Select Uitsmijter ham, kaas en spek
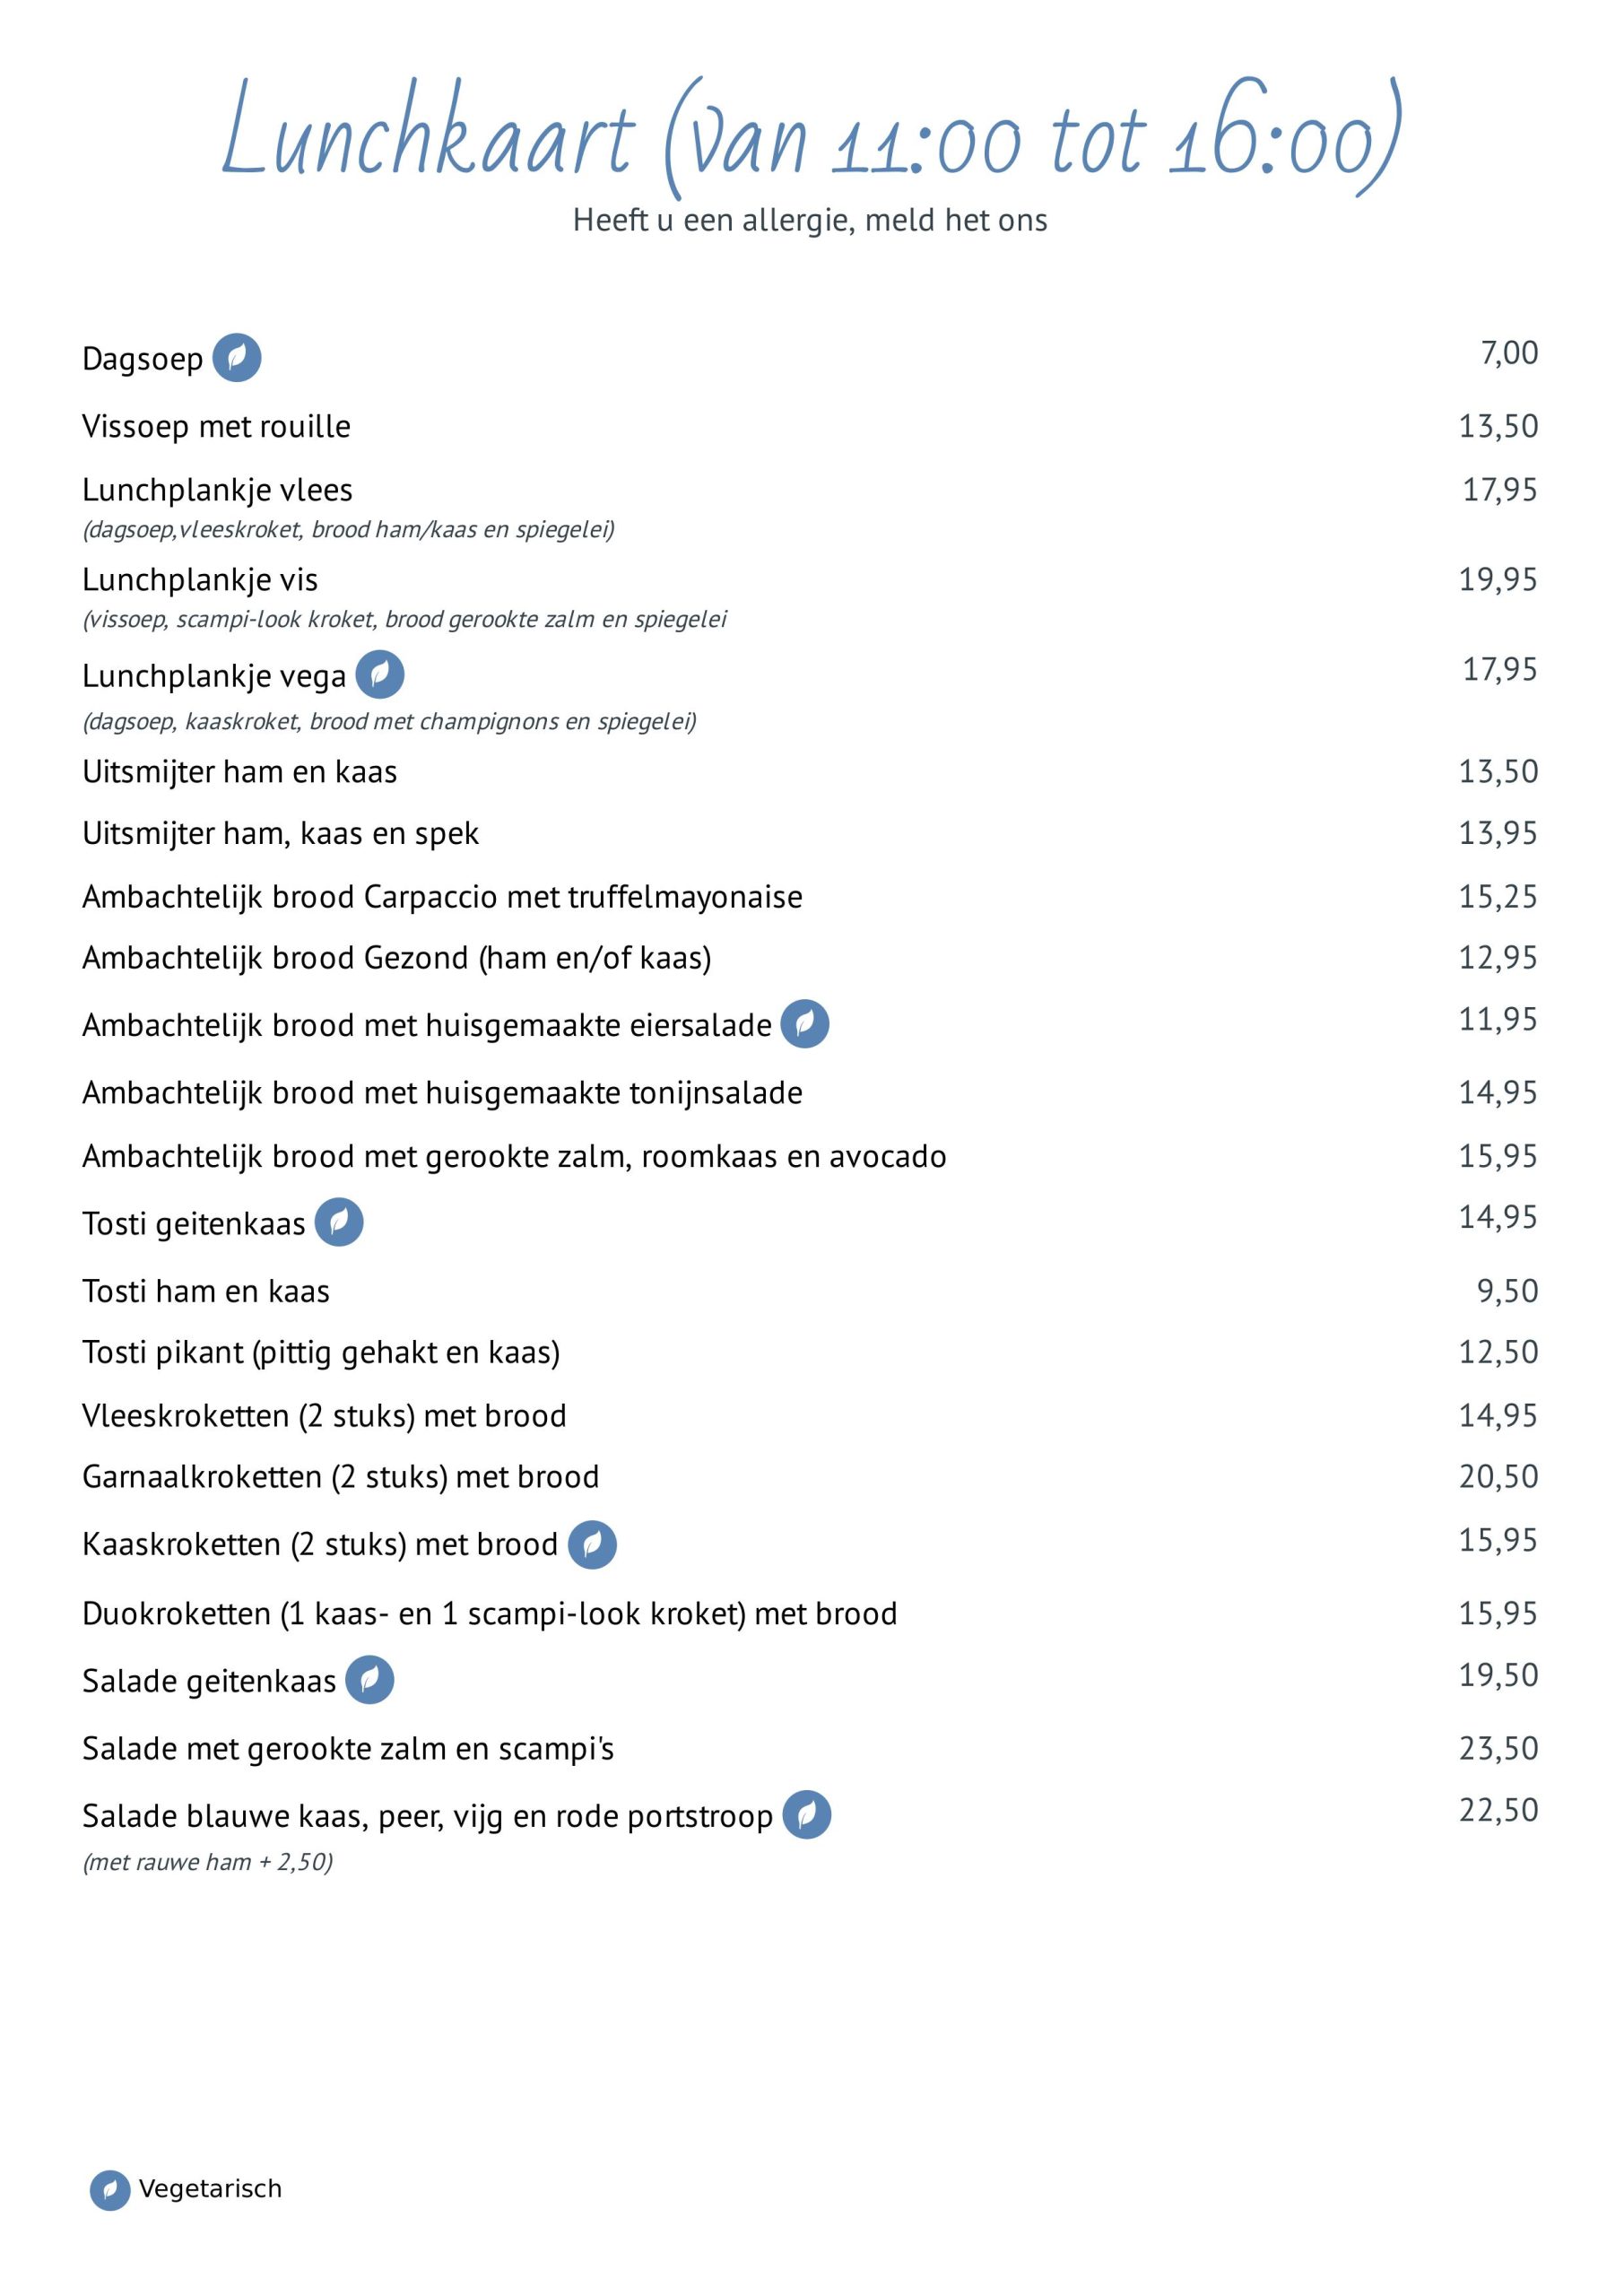The height and width of the screenshot is (2296, 1624). tap(281, 834)
